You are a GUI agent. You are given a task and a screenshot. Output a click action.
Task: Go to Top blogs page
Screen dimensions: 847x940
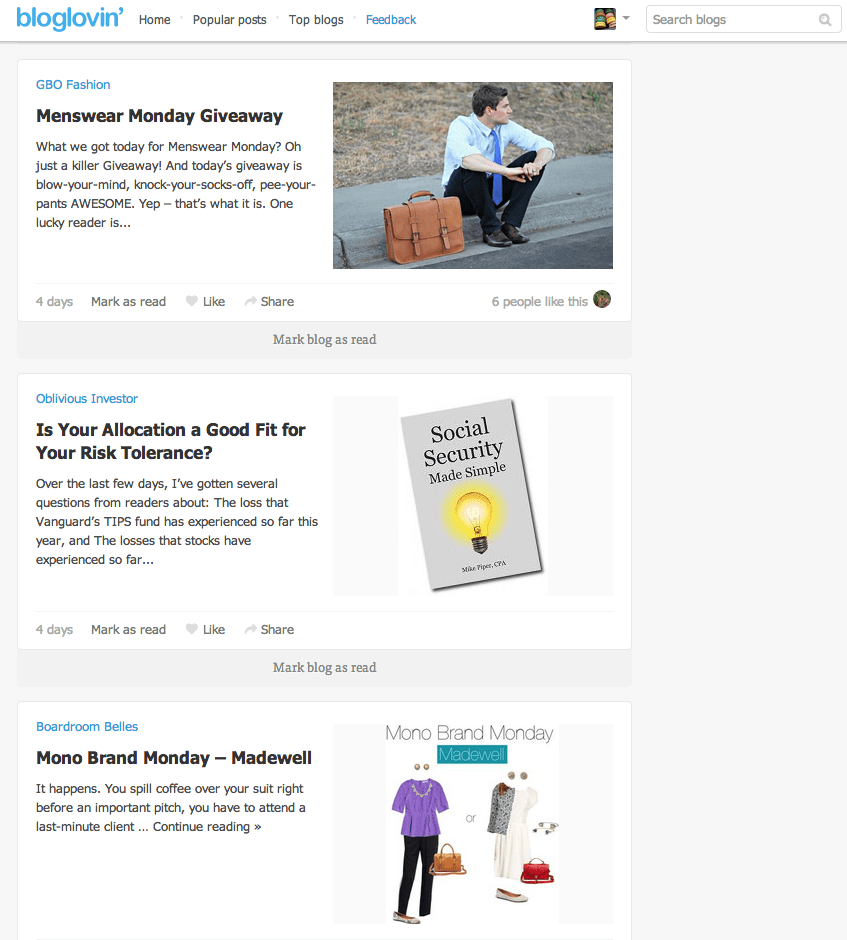pos(316,20)
